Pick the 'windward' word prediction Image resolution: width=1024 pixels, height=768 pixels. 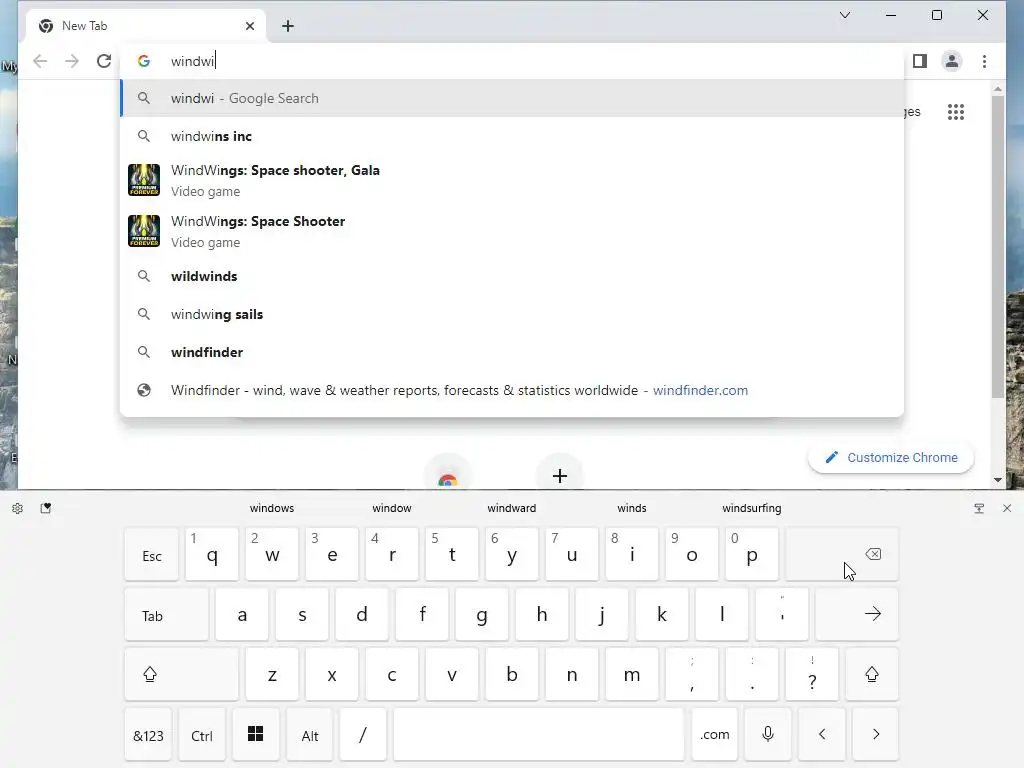(511, 508)
